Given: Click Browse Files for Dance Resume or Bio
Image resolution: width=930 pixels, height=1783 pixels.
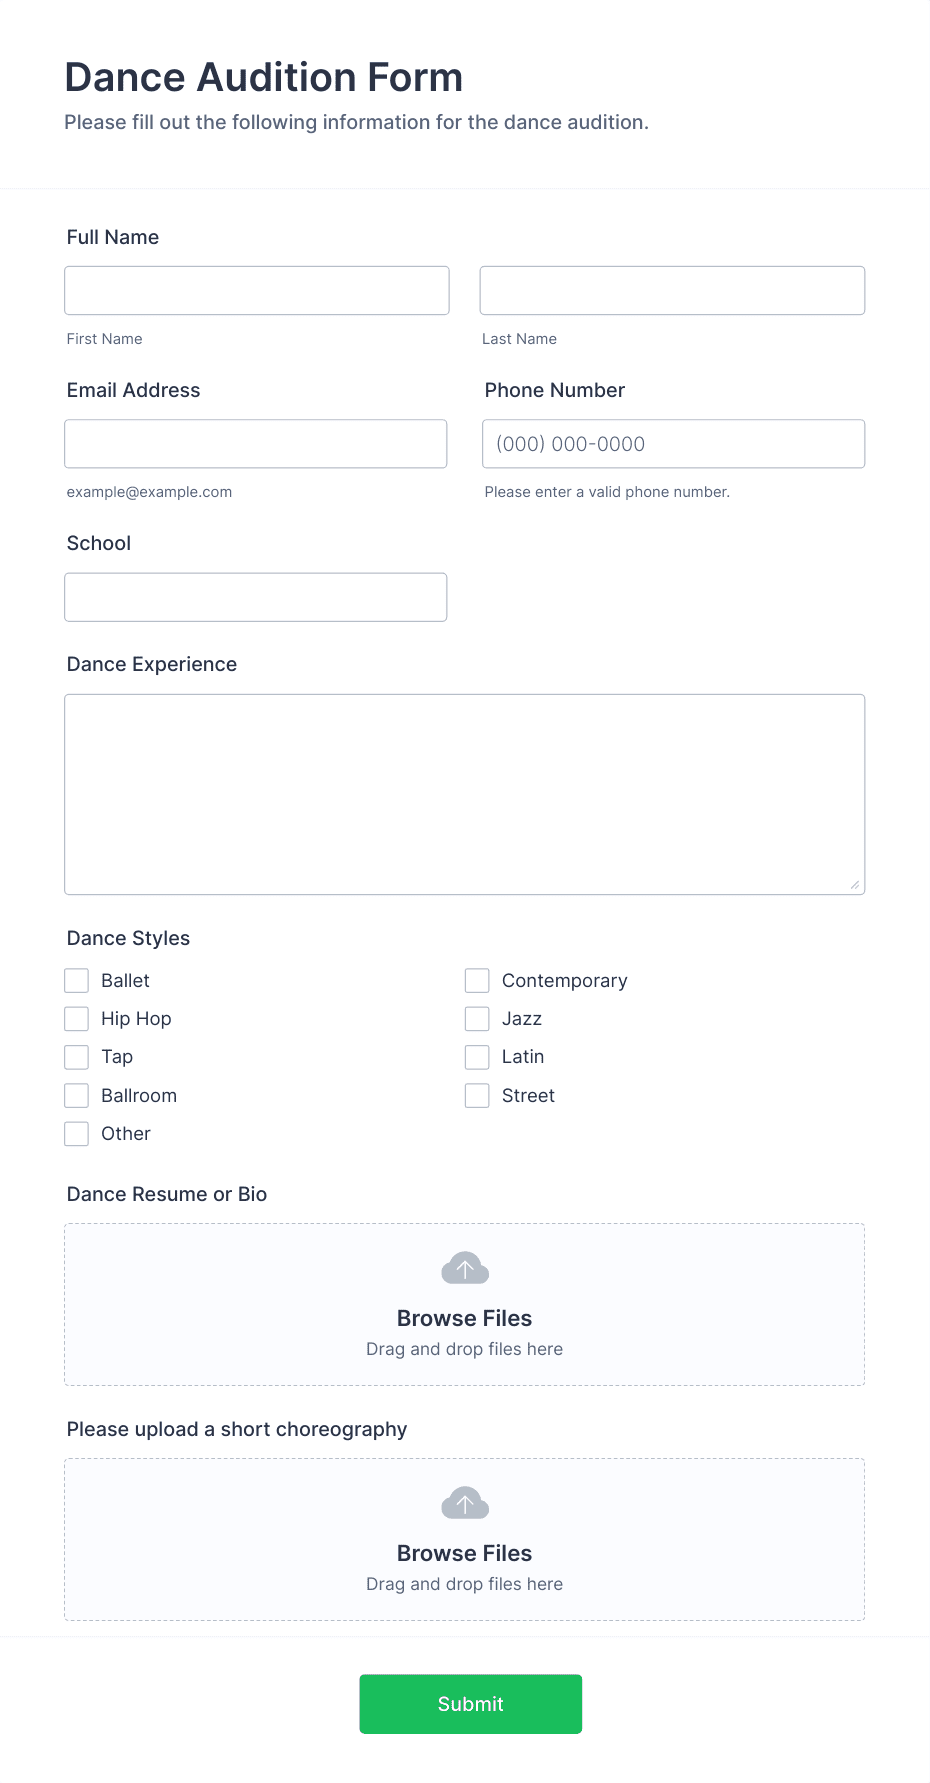Looking at the screenshot, I should click(x=464, y=1318).
